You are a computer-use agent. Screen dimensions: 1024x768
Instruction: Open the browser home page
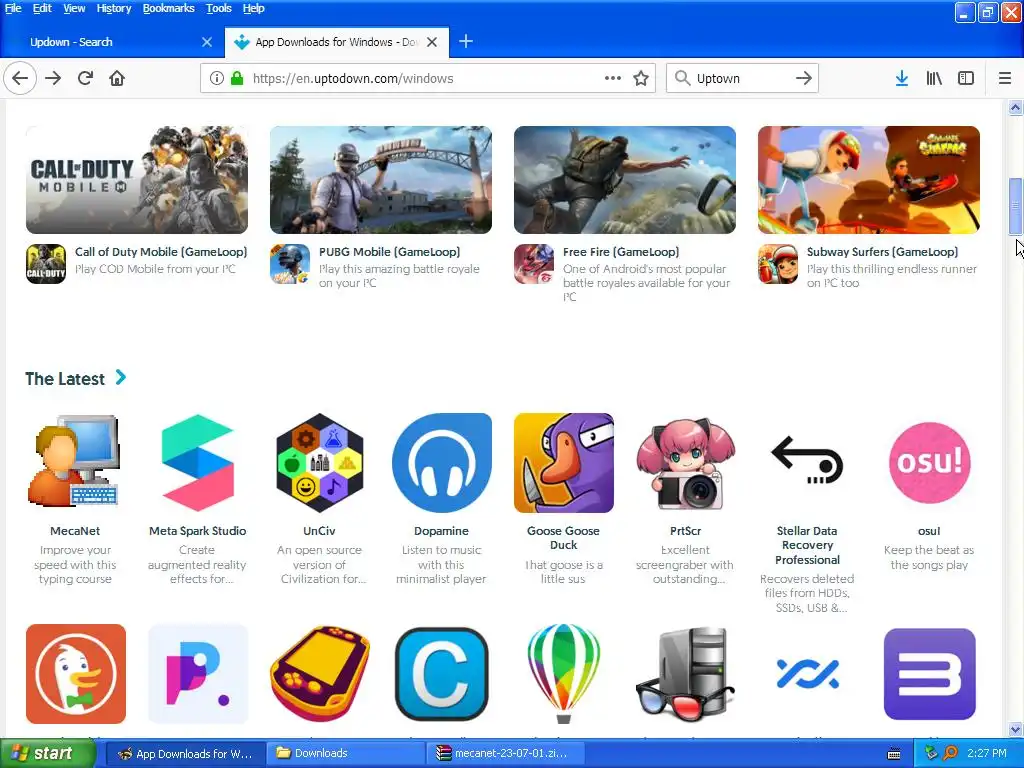[x=117, y=78]
